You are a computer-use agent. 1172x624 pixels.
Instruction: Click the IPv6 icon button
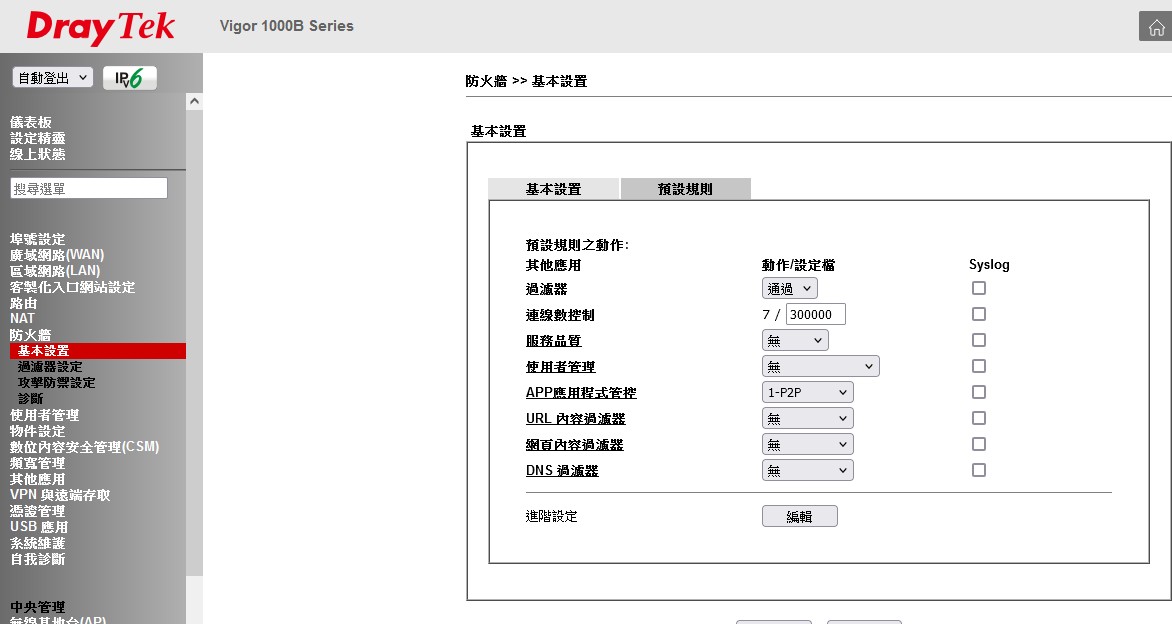tap(129, 78)
